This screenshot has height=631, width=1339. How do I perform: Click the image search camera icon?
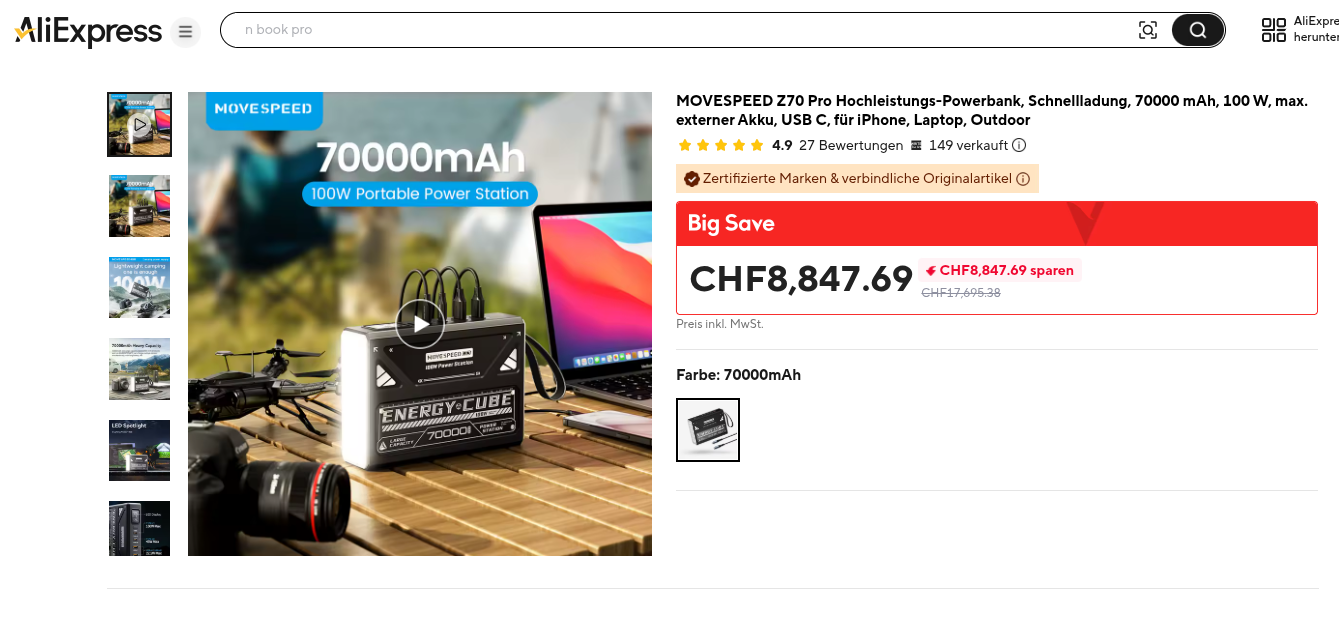1148,30
